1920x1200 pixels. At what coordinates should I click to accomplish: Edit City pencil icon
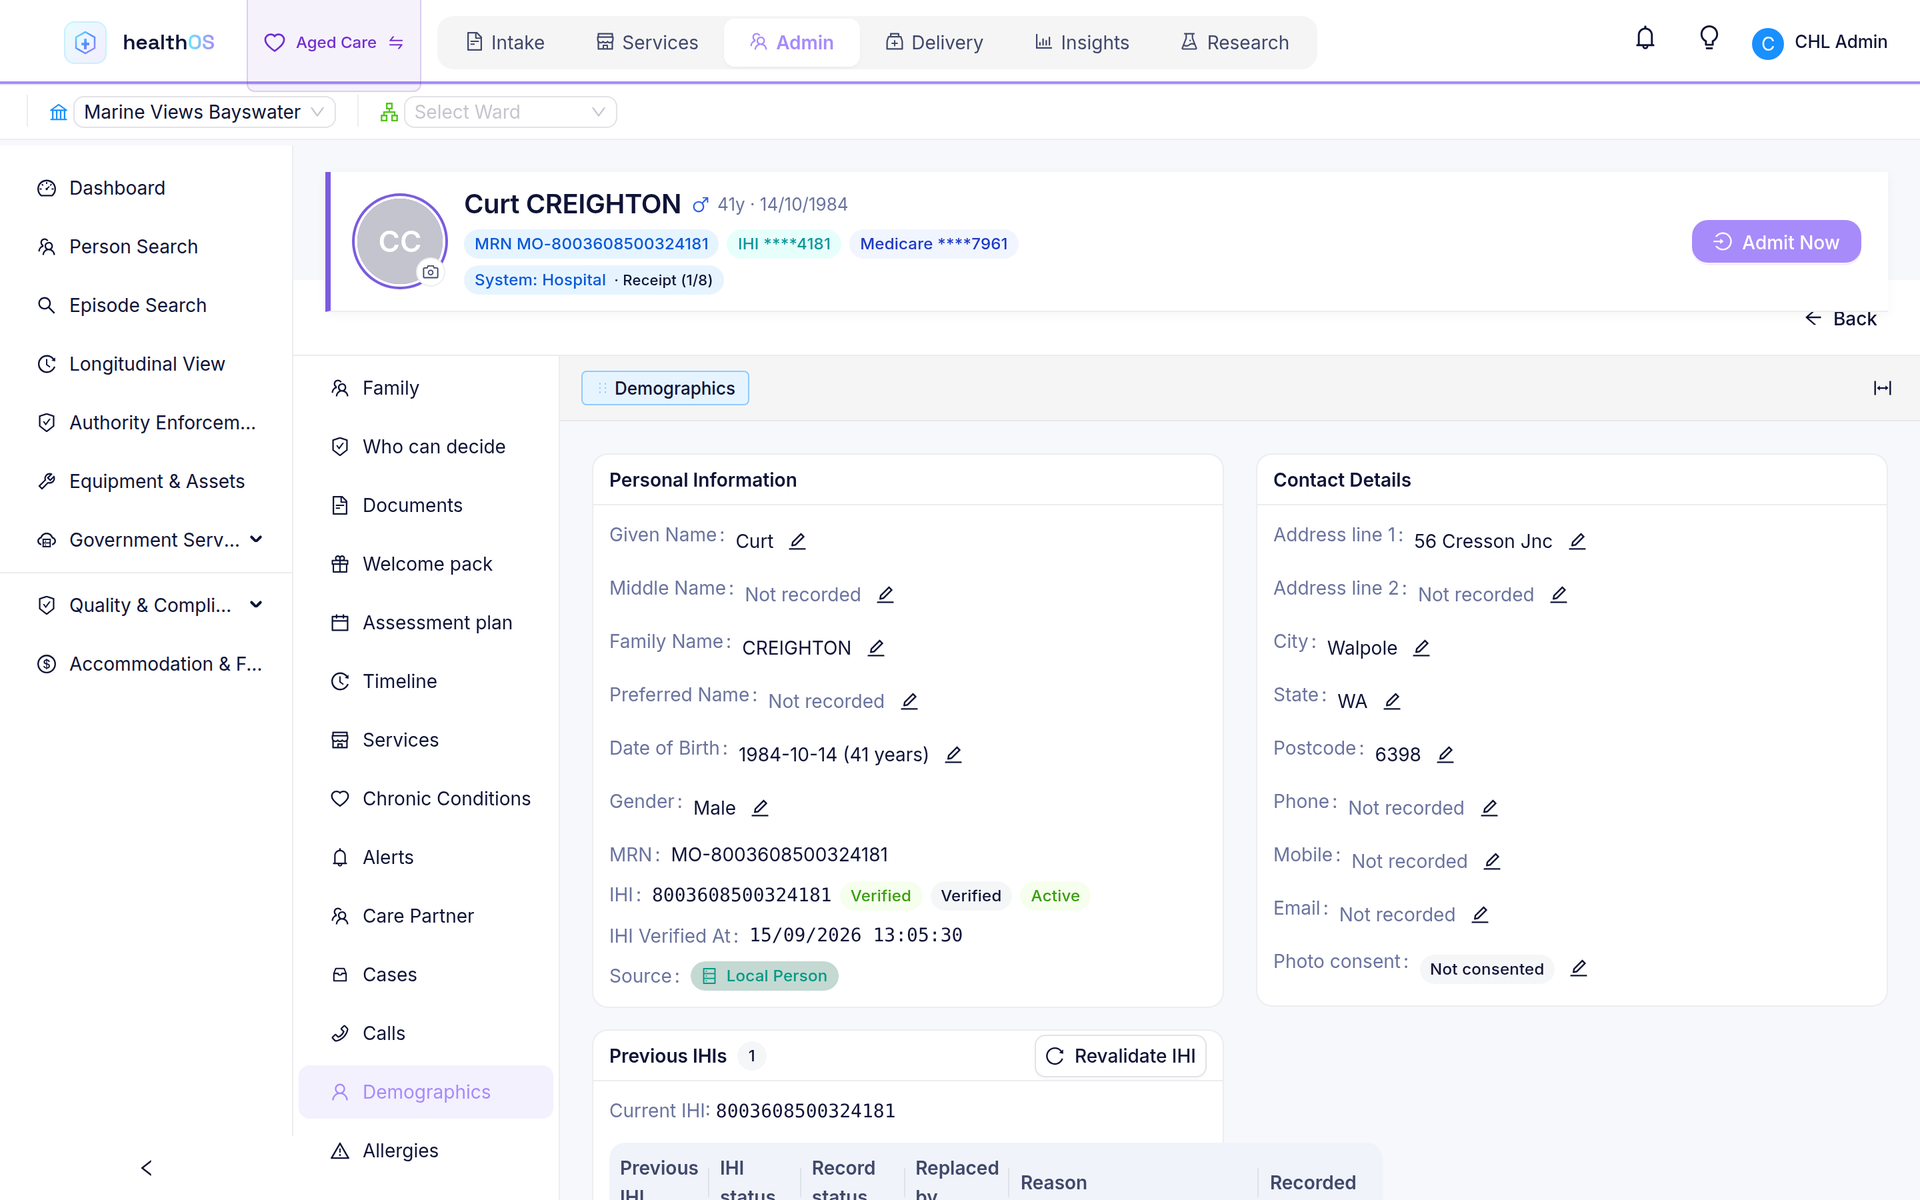click(1421, 648)
